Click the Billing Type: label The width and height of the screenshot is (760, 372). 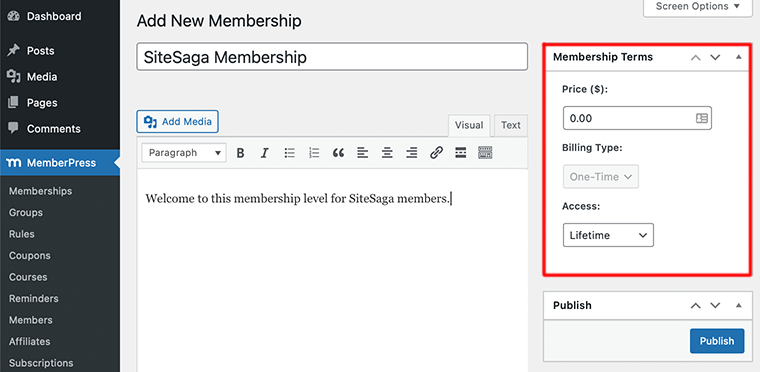tap(592, 148)
